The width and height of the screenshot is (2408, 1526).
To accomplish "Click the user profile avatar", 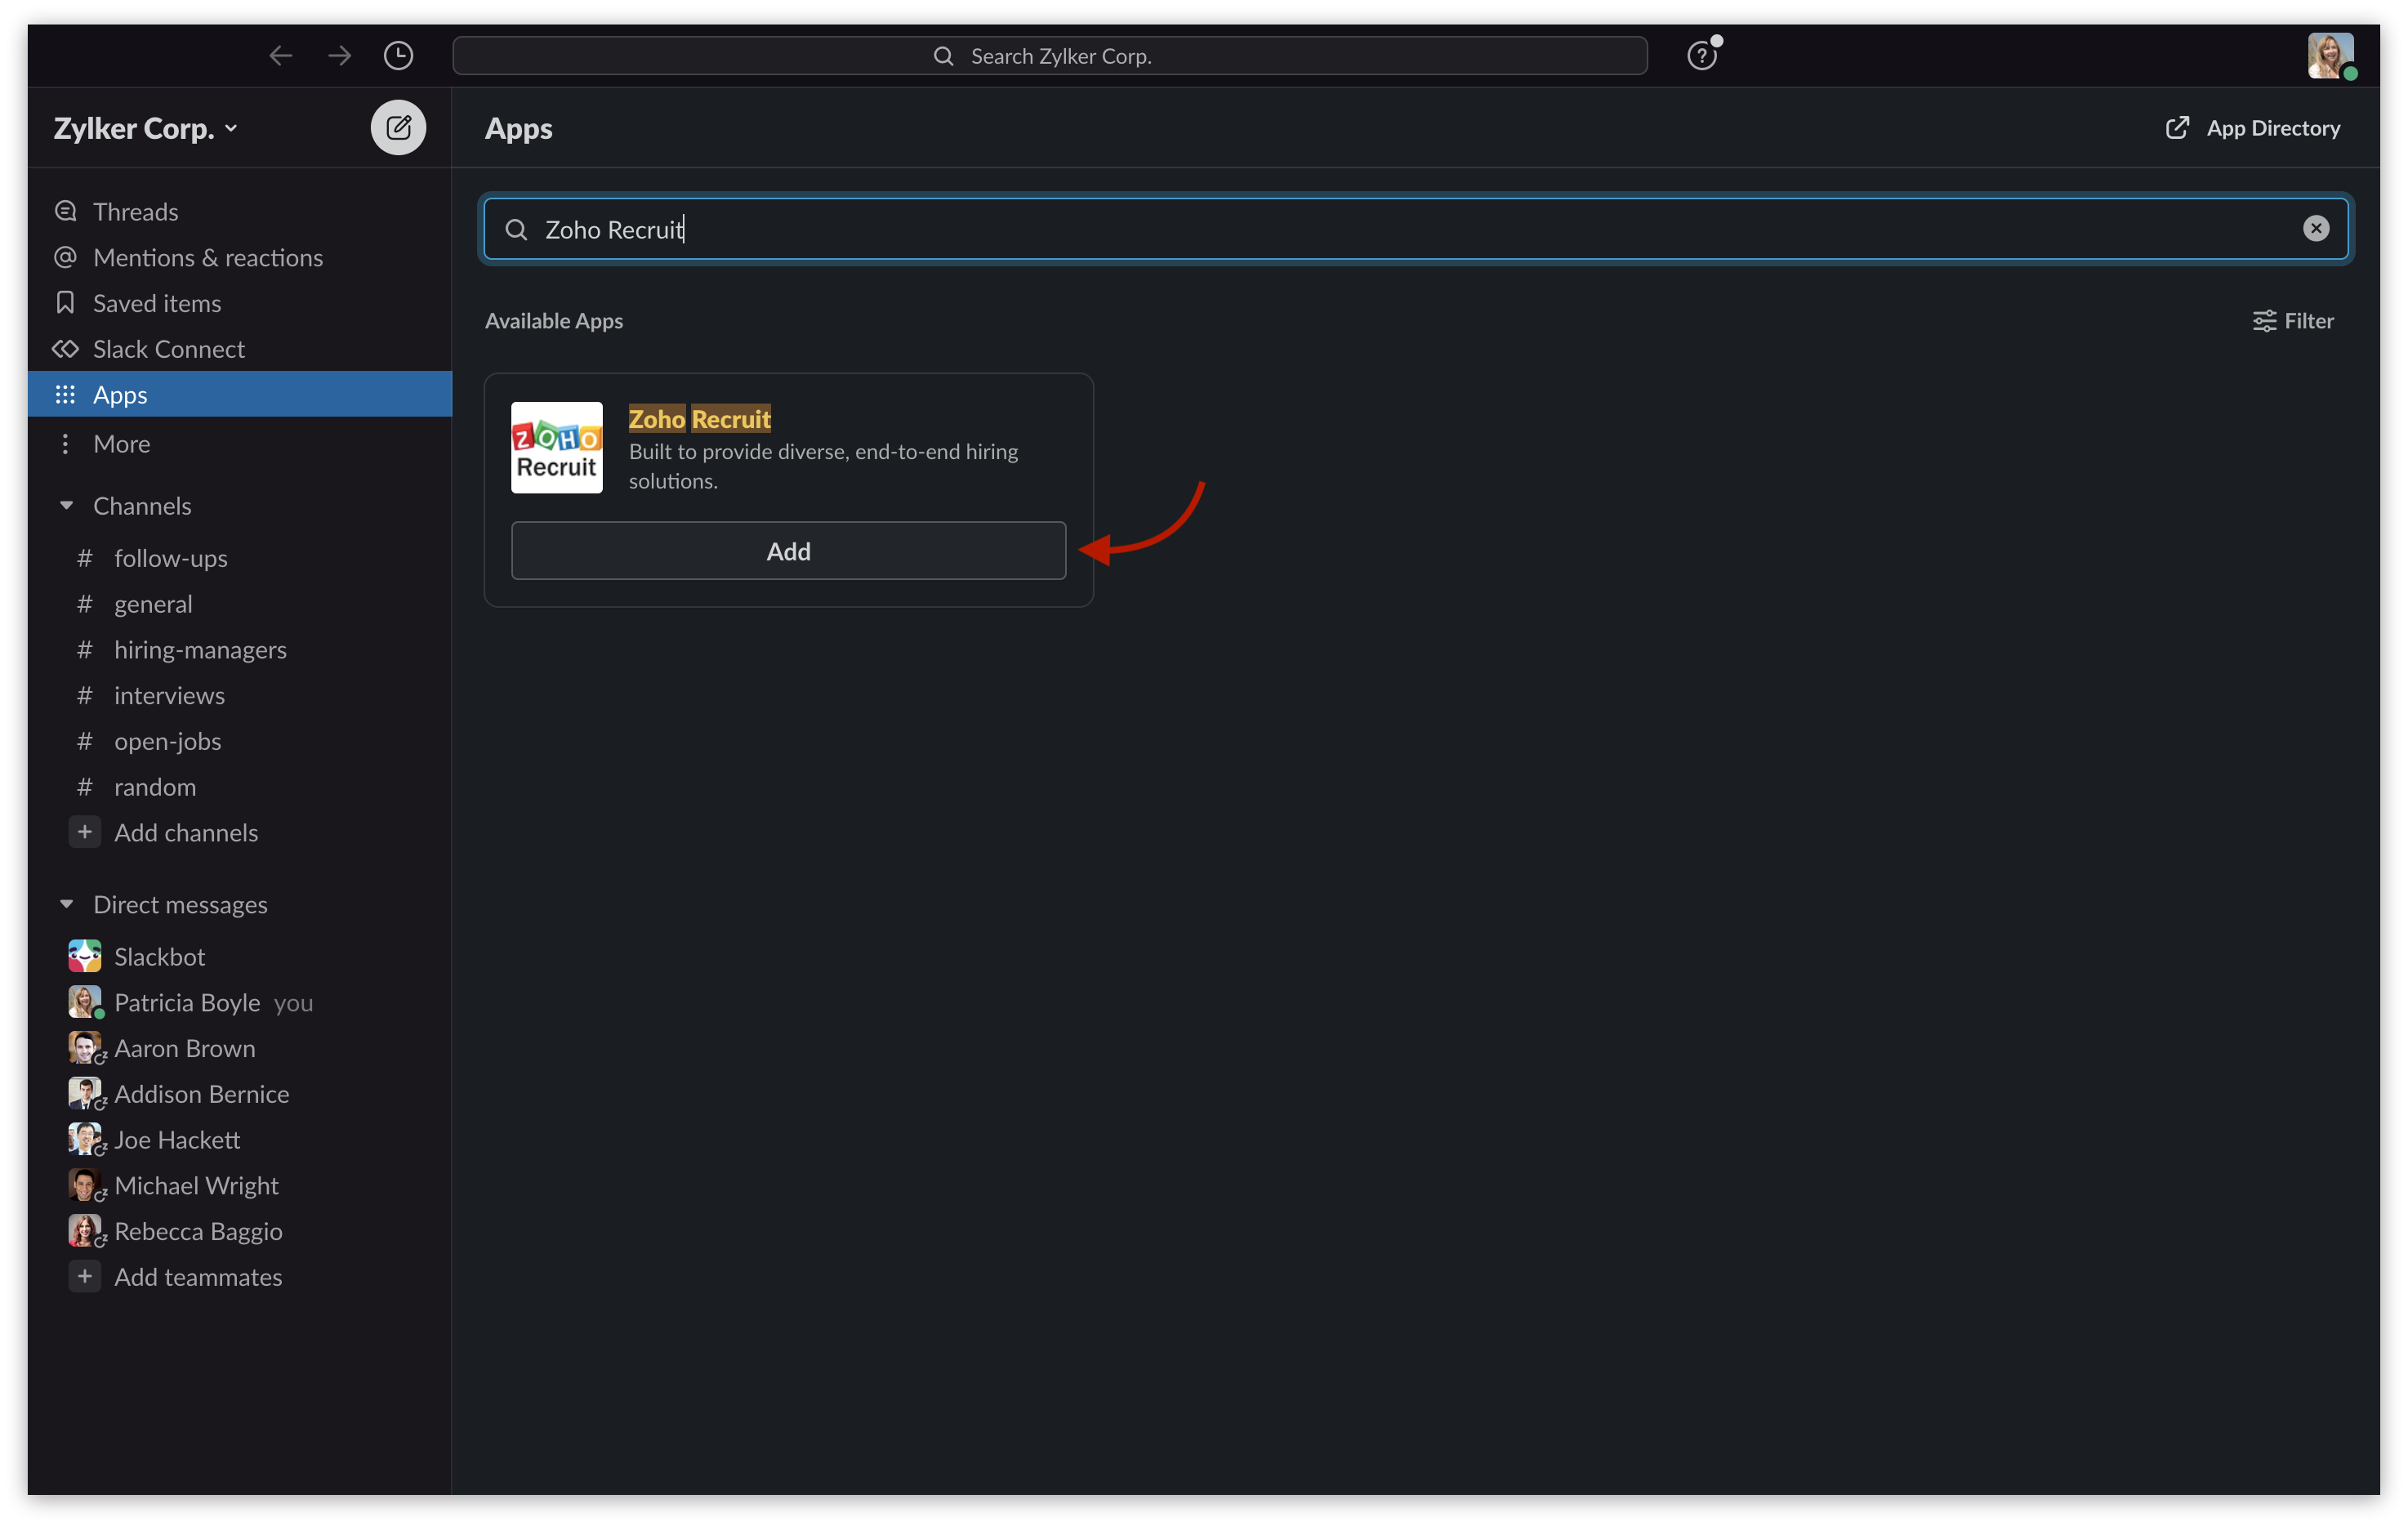I will pos(2329,56).
